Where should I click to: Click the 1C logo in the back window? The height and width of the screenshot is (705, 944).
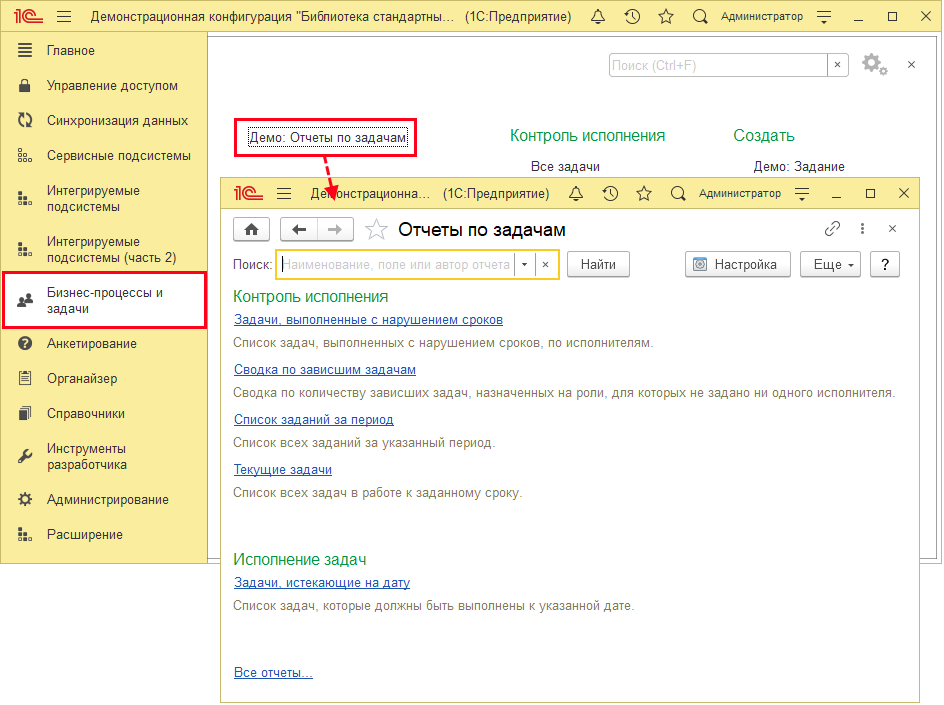click(28, 16)
